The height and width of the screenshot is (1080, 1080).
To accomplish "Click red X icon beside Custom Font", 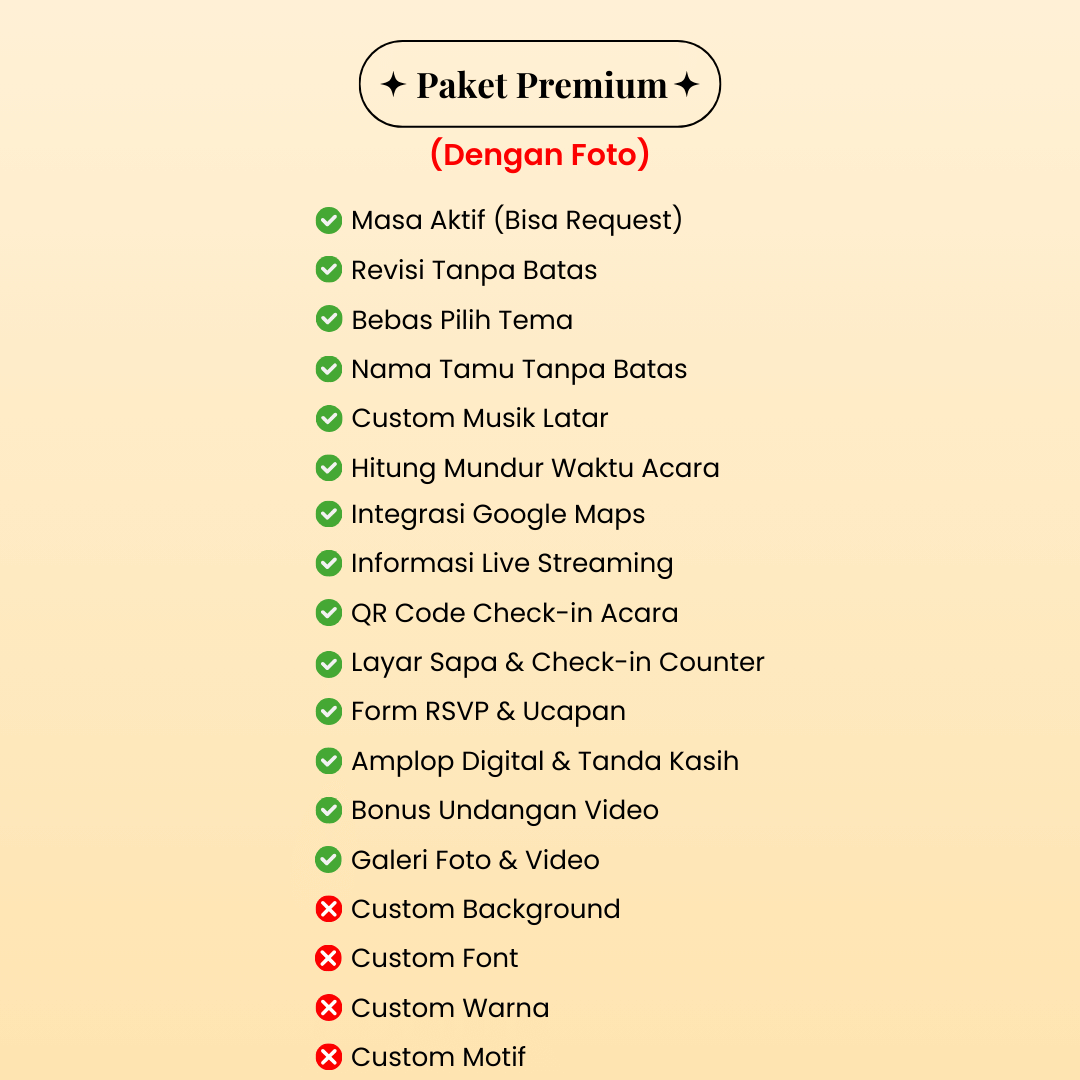I will click(329, 958).
